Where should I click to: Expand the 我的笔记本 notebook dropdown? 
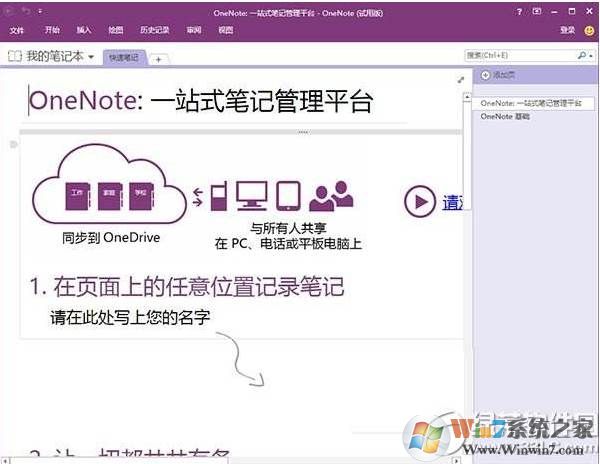point(91,57)
